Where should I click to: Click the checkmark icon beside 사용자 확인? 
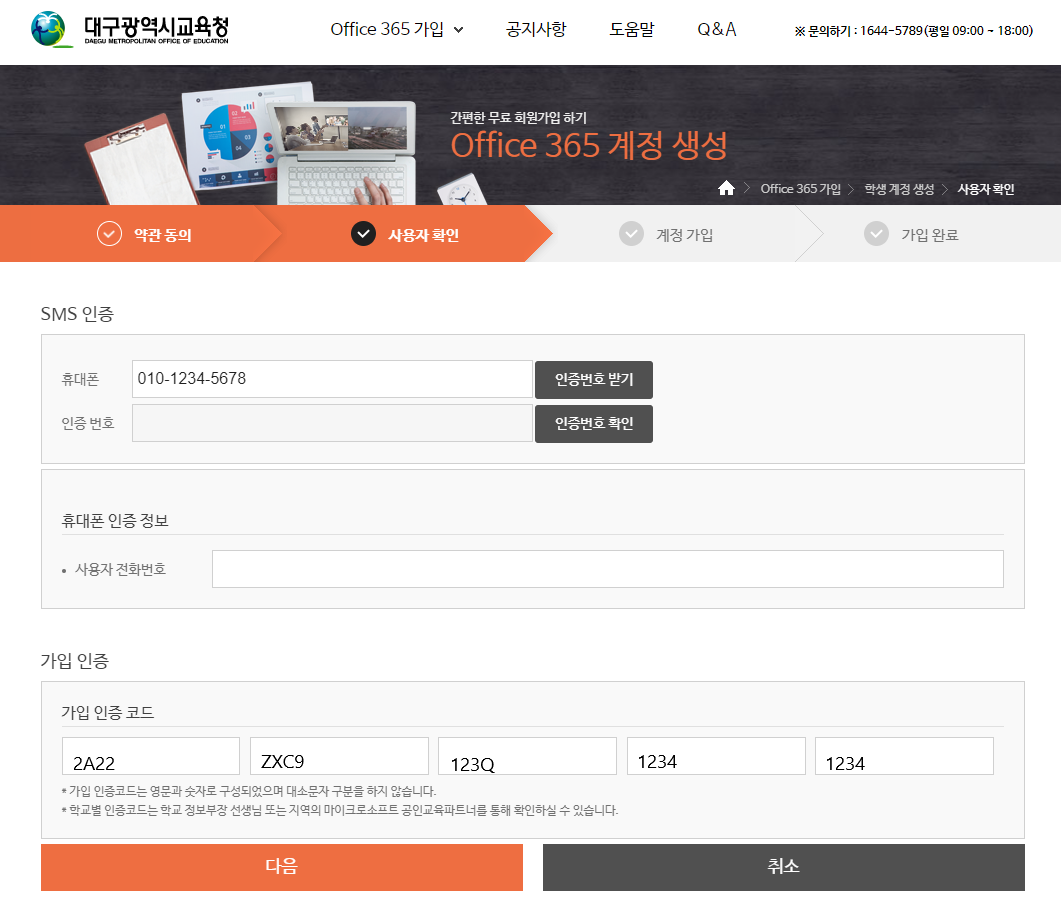363,234
